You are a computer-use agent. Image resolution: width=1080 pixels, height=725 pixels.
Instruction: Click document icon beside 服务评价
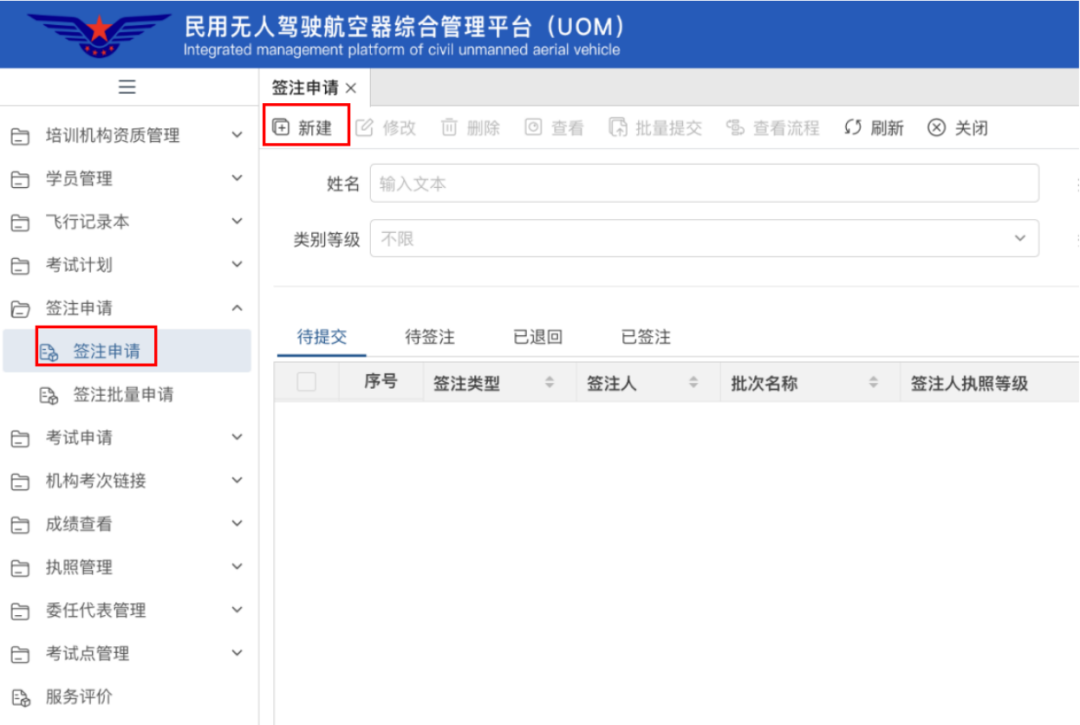click(x=21, y=698)
